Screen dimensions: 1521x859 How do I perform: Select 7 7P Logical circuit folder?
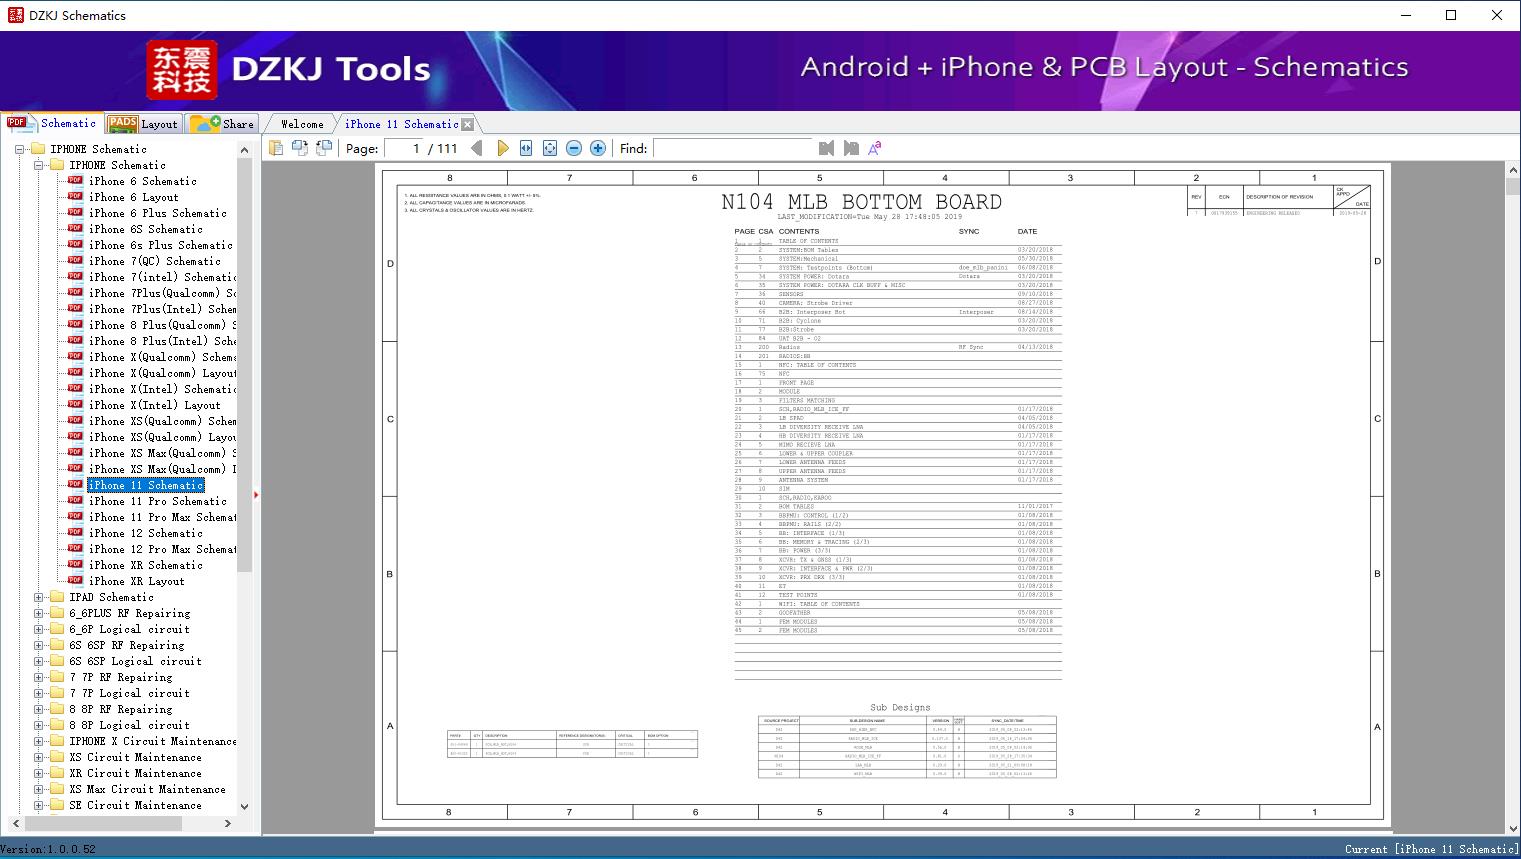[x=129, y=693]
